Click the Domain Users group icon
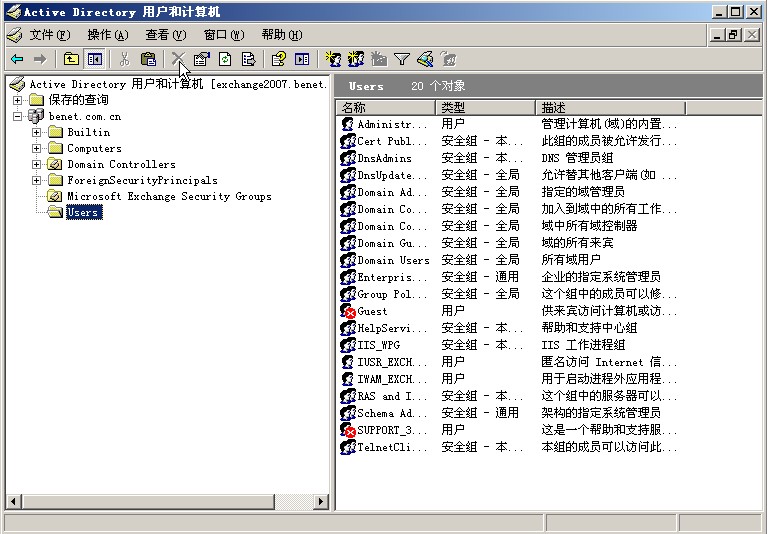Screen dimensions: 767x534 348,260
